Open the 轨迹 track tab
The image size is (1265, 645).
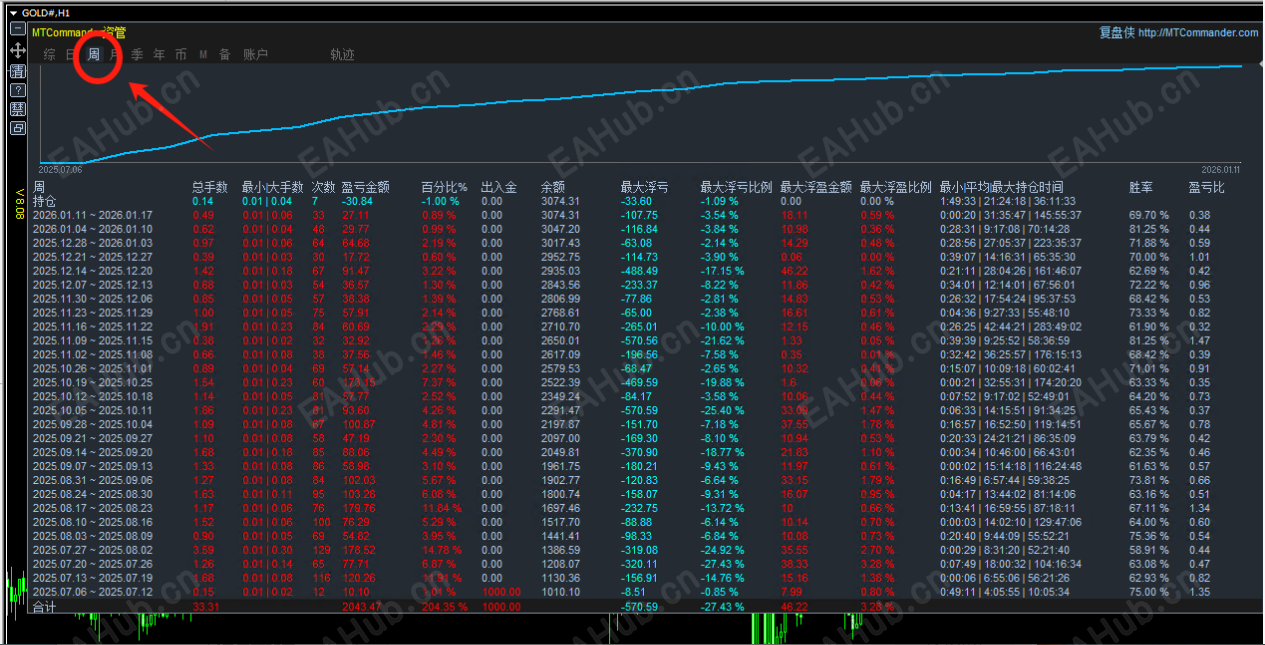343,54
